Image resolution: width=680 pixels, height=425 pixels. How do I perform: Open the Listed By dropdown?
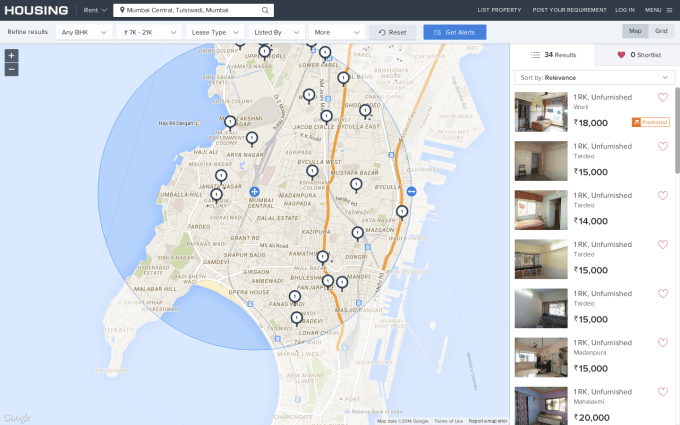click(x=276, y=33)
